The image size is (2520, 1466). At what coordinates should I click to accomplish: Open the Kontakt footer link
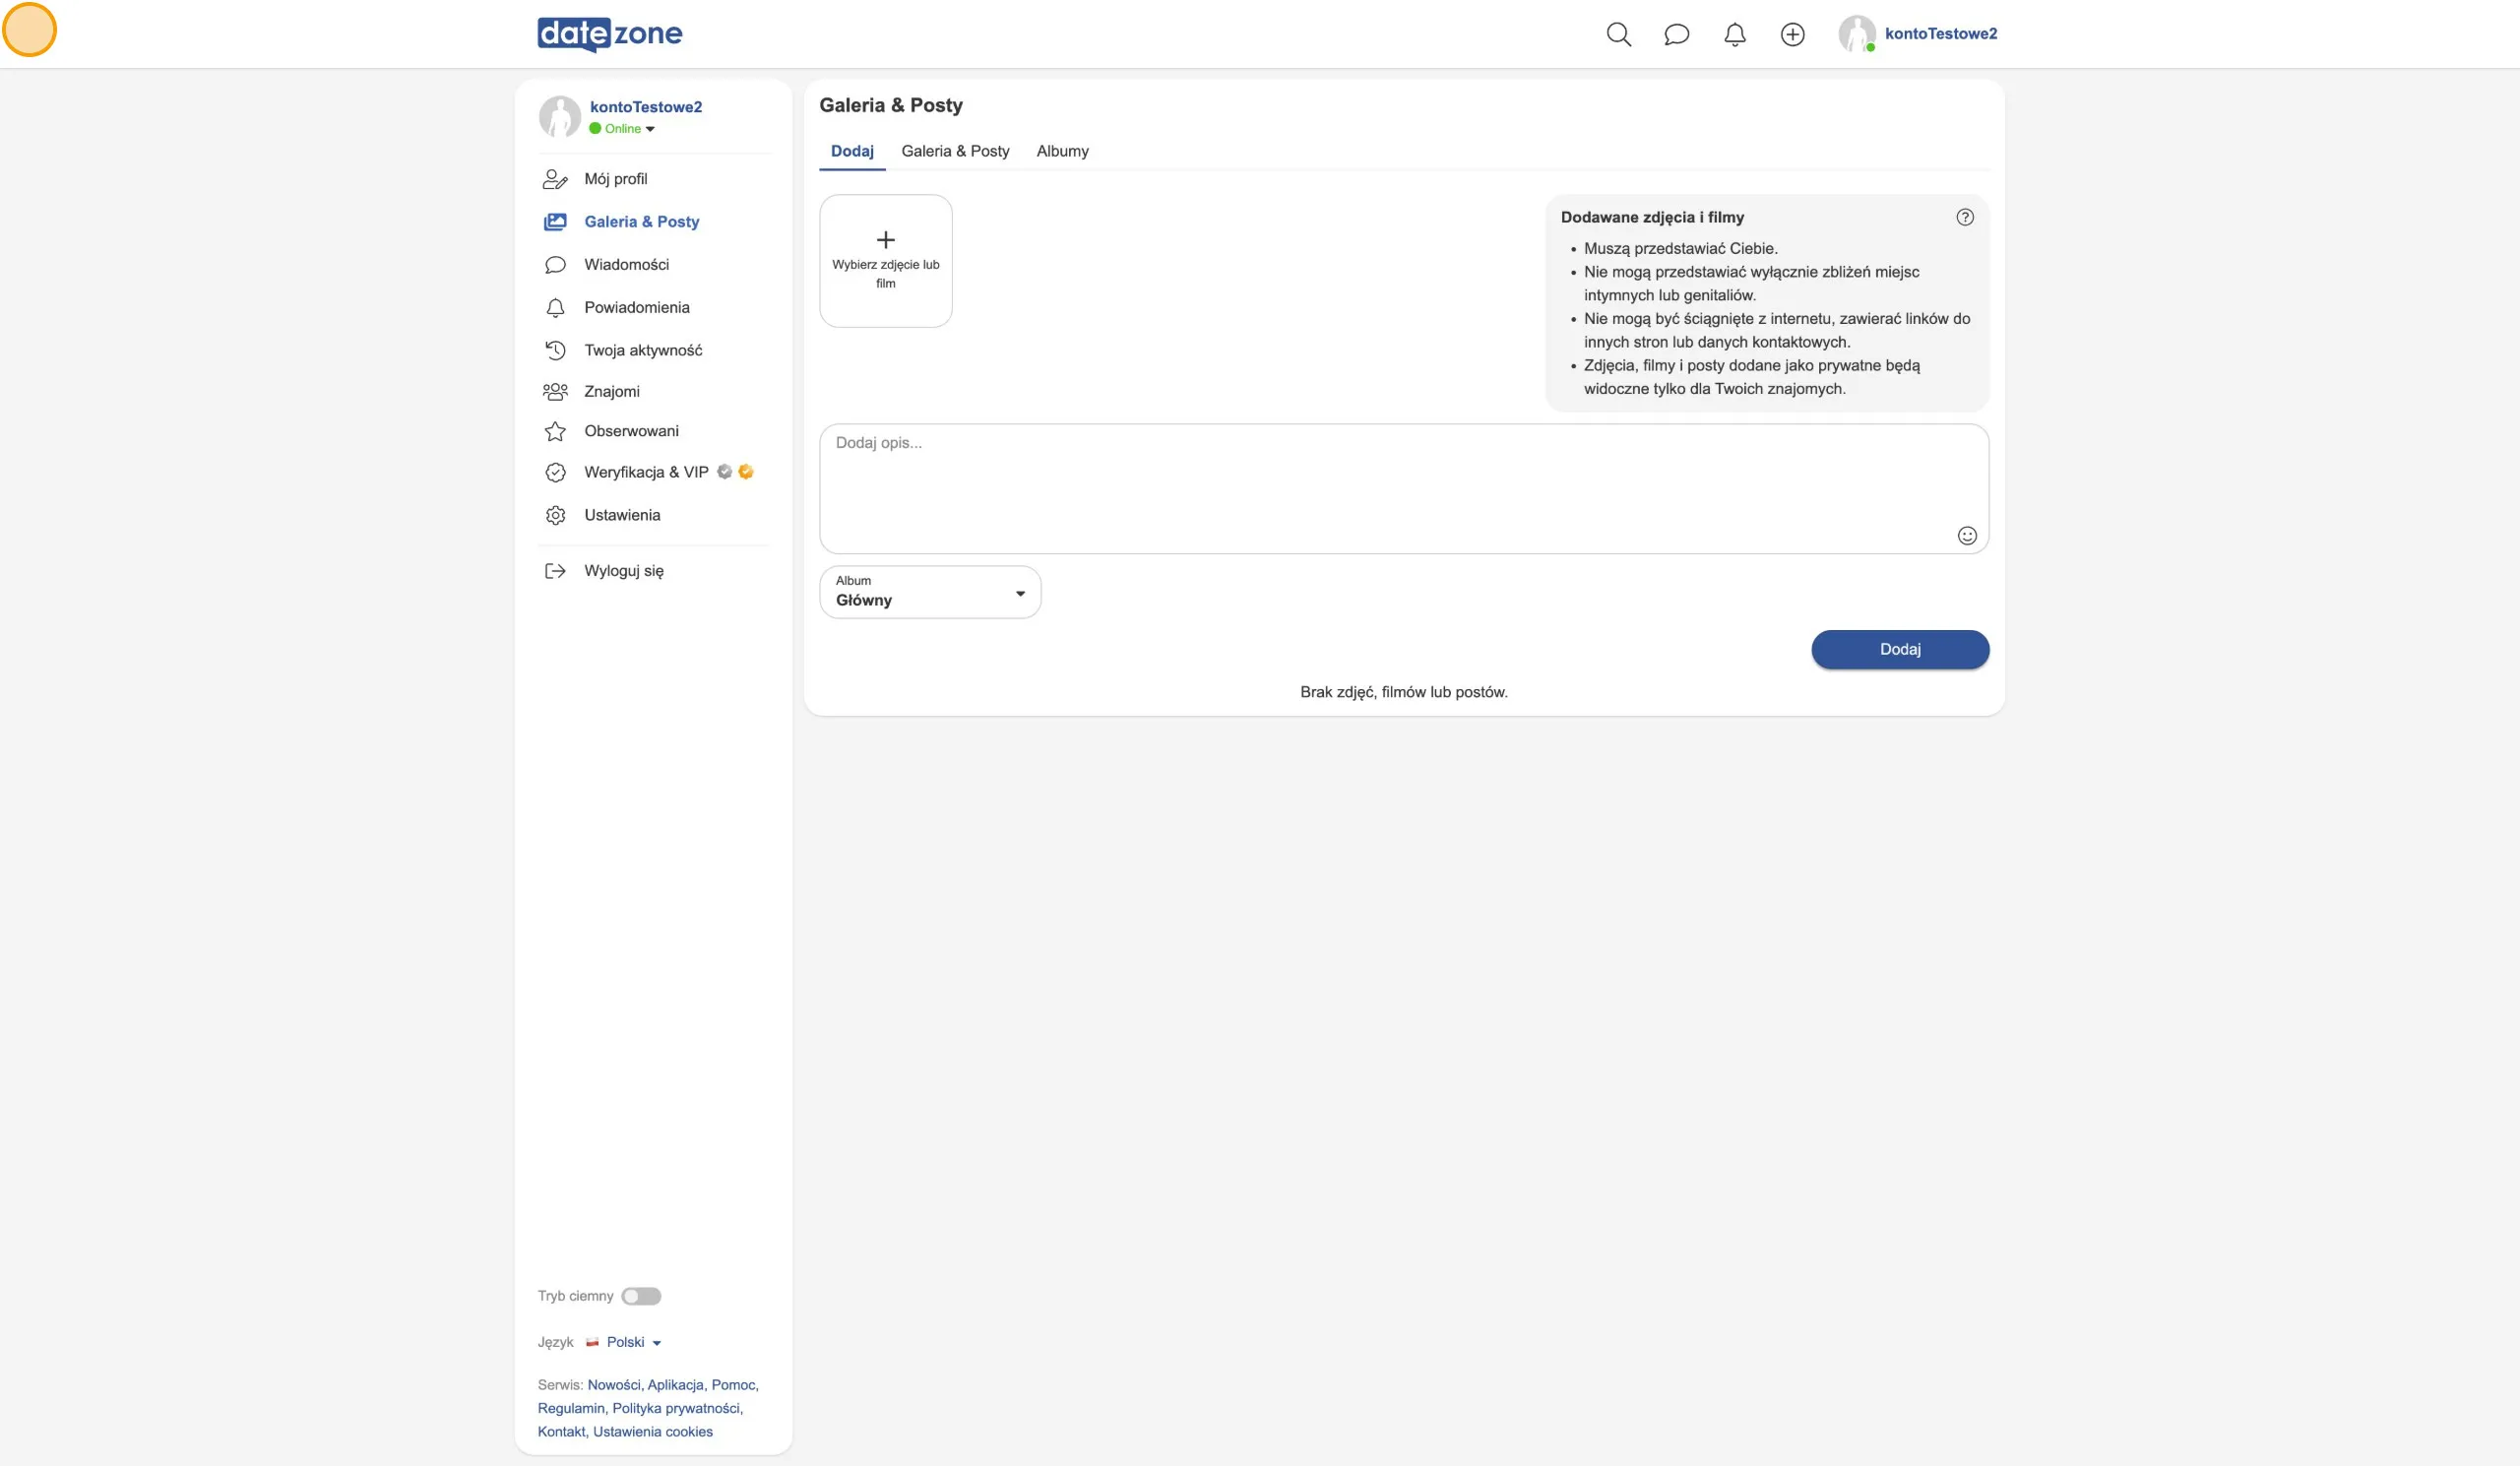pos(561,1431)
